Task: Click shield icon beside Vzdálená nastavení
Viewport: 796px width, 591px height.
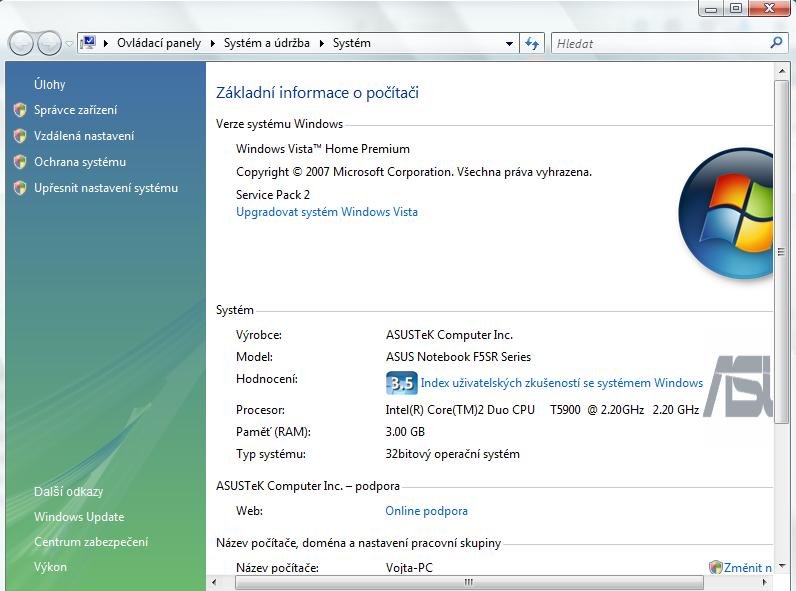Action: (x=20, y=136)
